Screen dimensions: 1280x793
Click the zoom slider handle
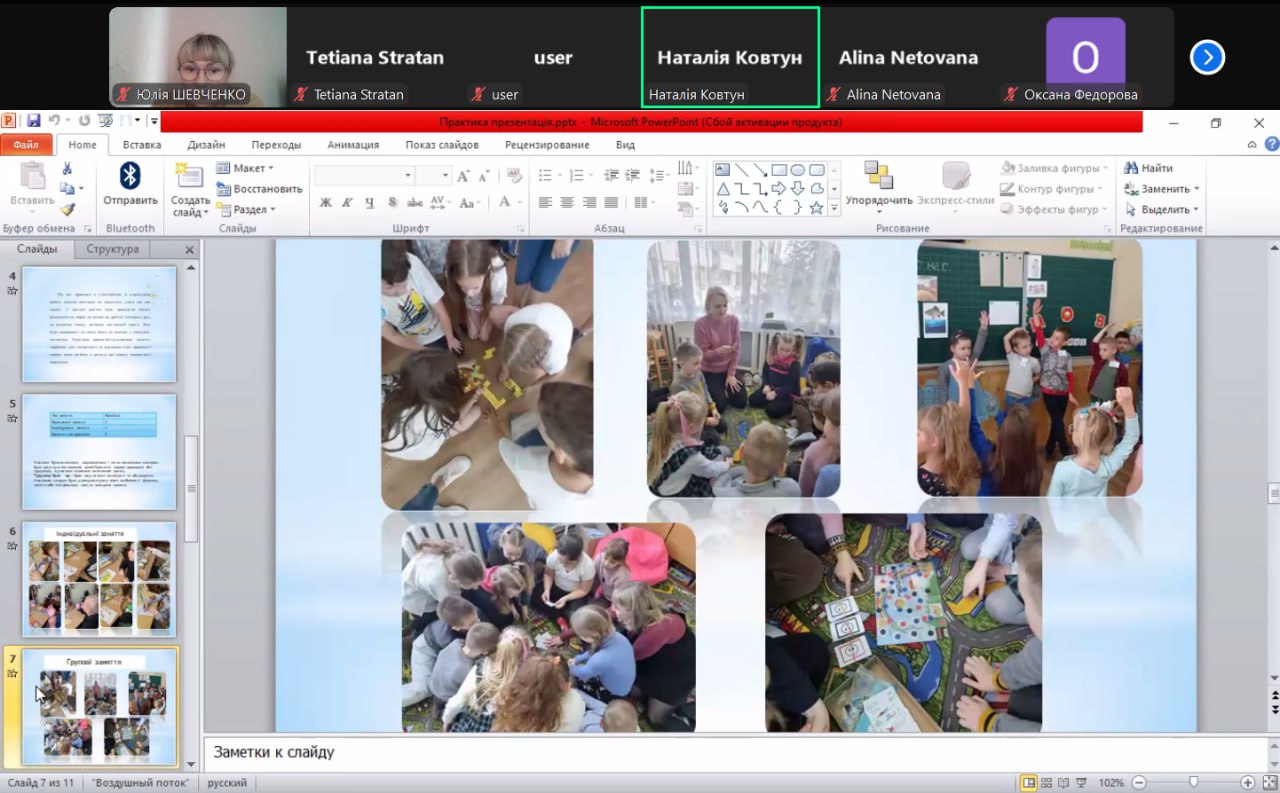[1192, 782]
